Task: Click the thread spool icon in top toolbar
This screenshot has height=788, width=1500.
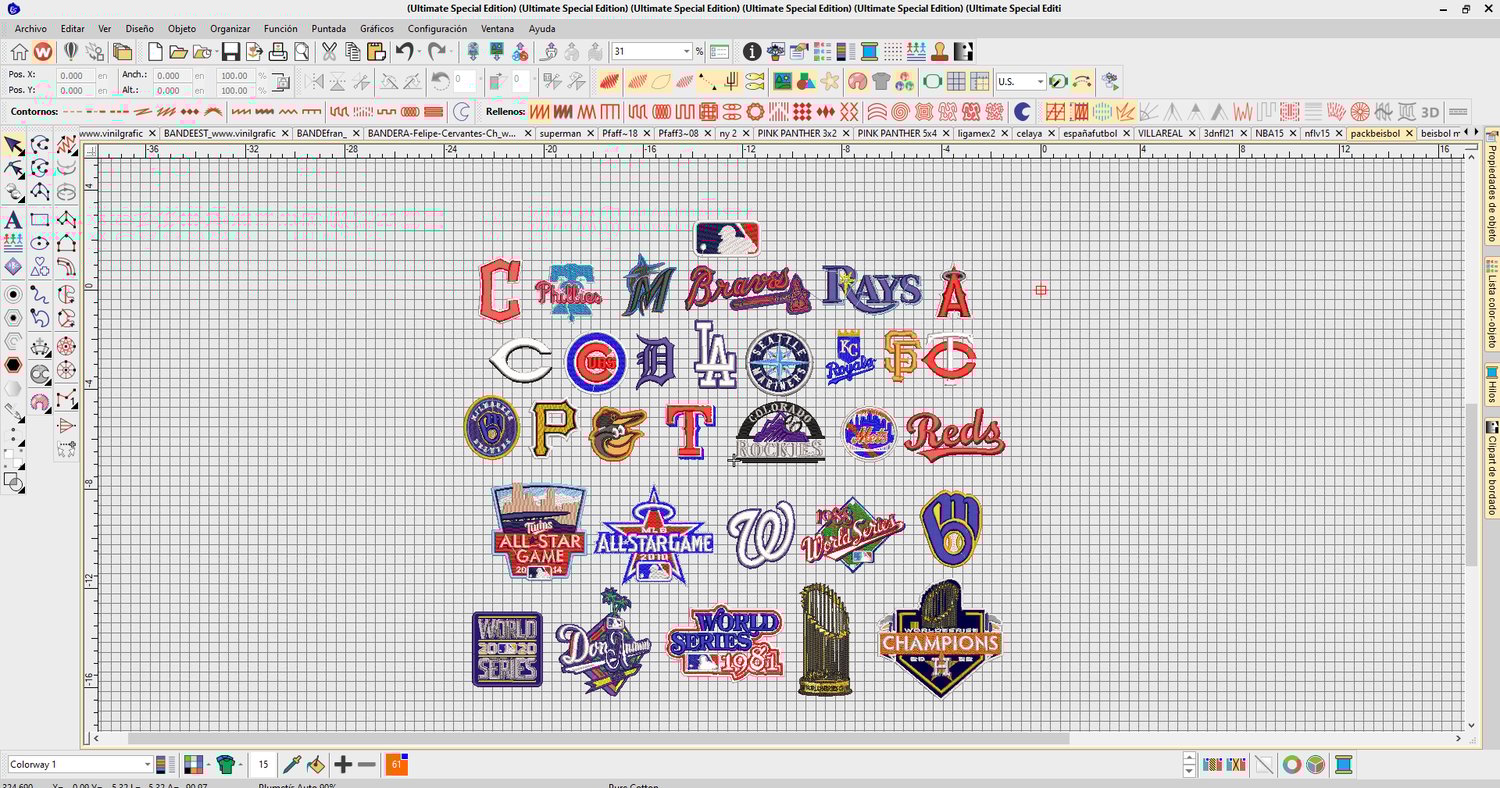Action: (x=869, y=51)
